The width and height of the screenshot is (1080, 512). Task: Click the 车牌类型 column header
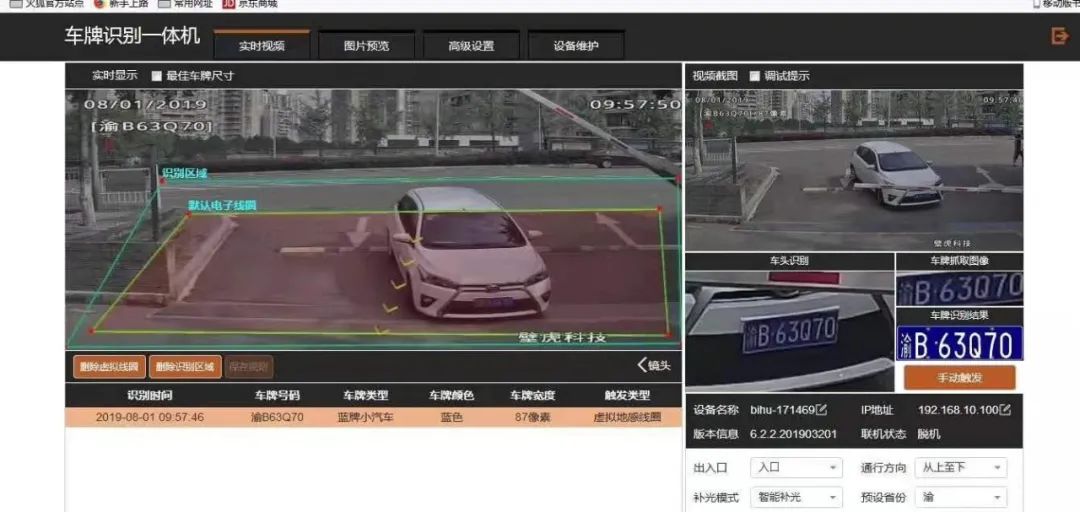click(x=366, y=396)
